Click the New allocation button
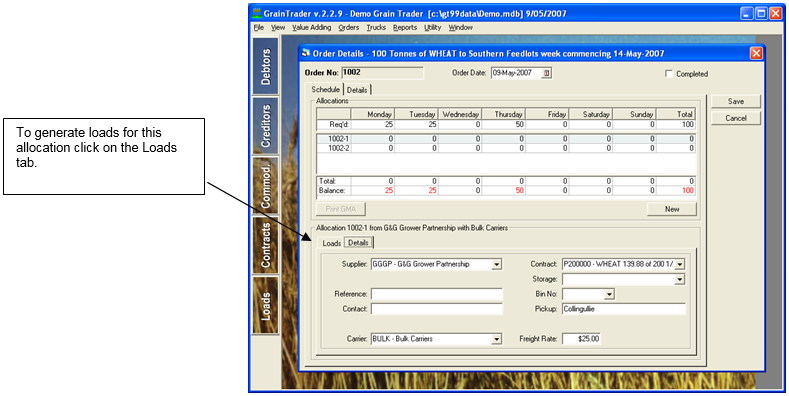Image resolution: width=789 pixels, height=396 pixels. pyautogui.click(x=672, y=209)
